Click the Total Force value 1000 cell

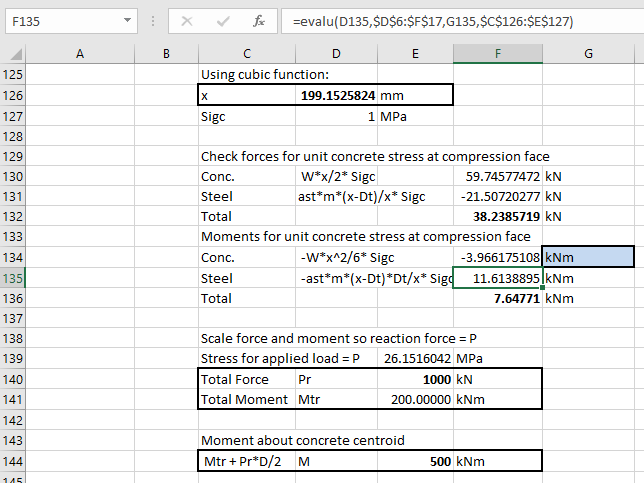415,380
